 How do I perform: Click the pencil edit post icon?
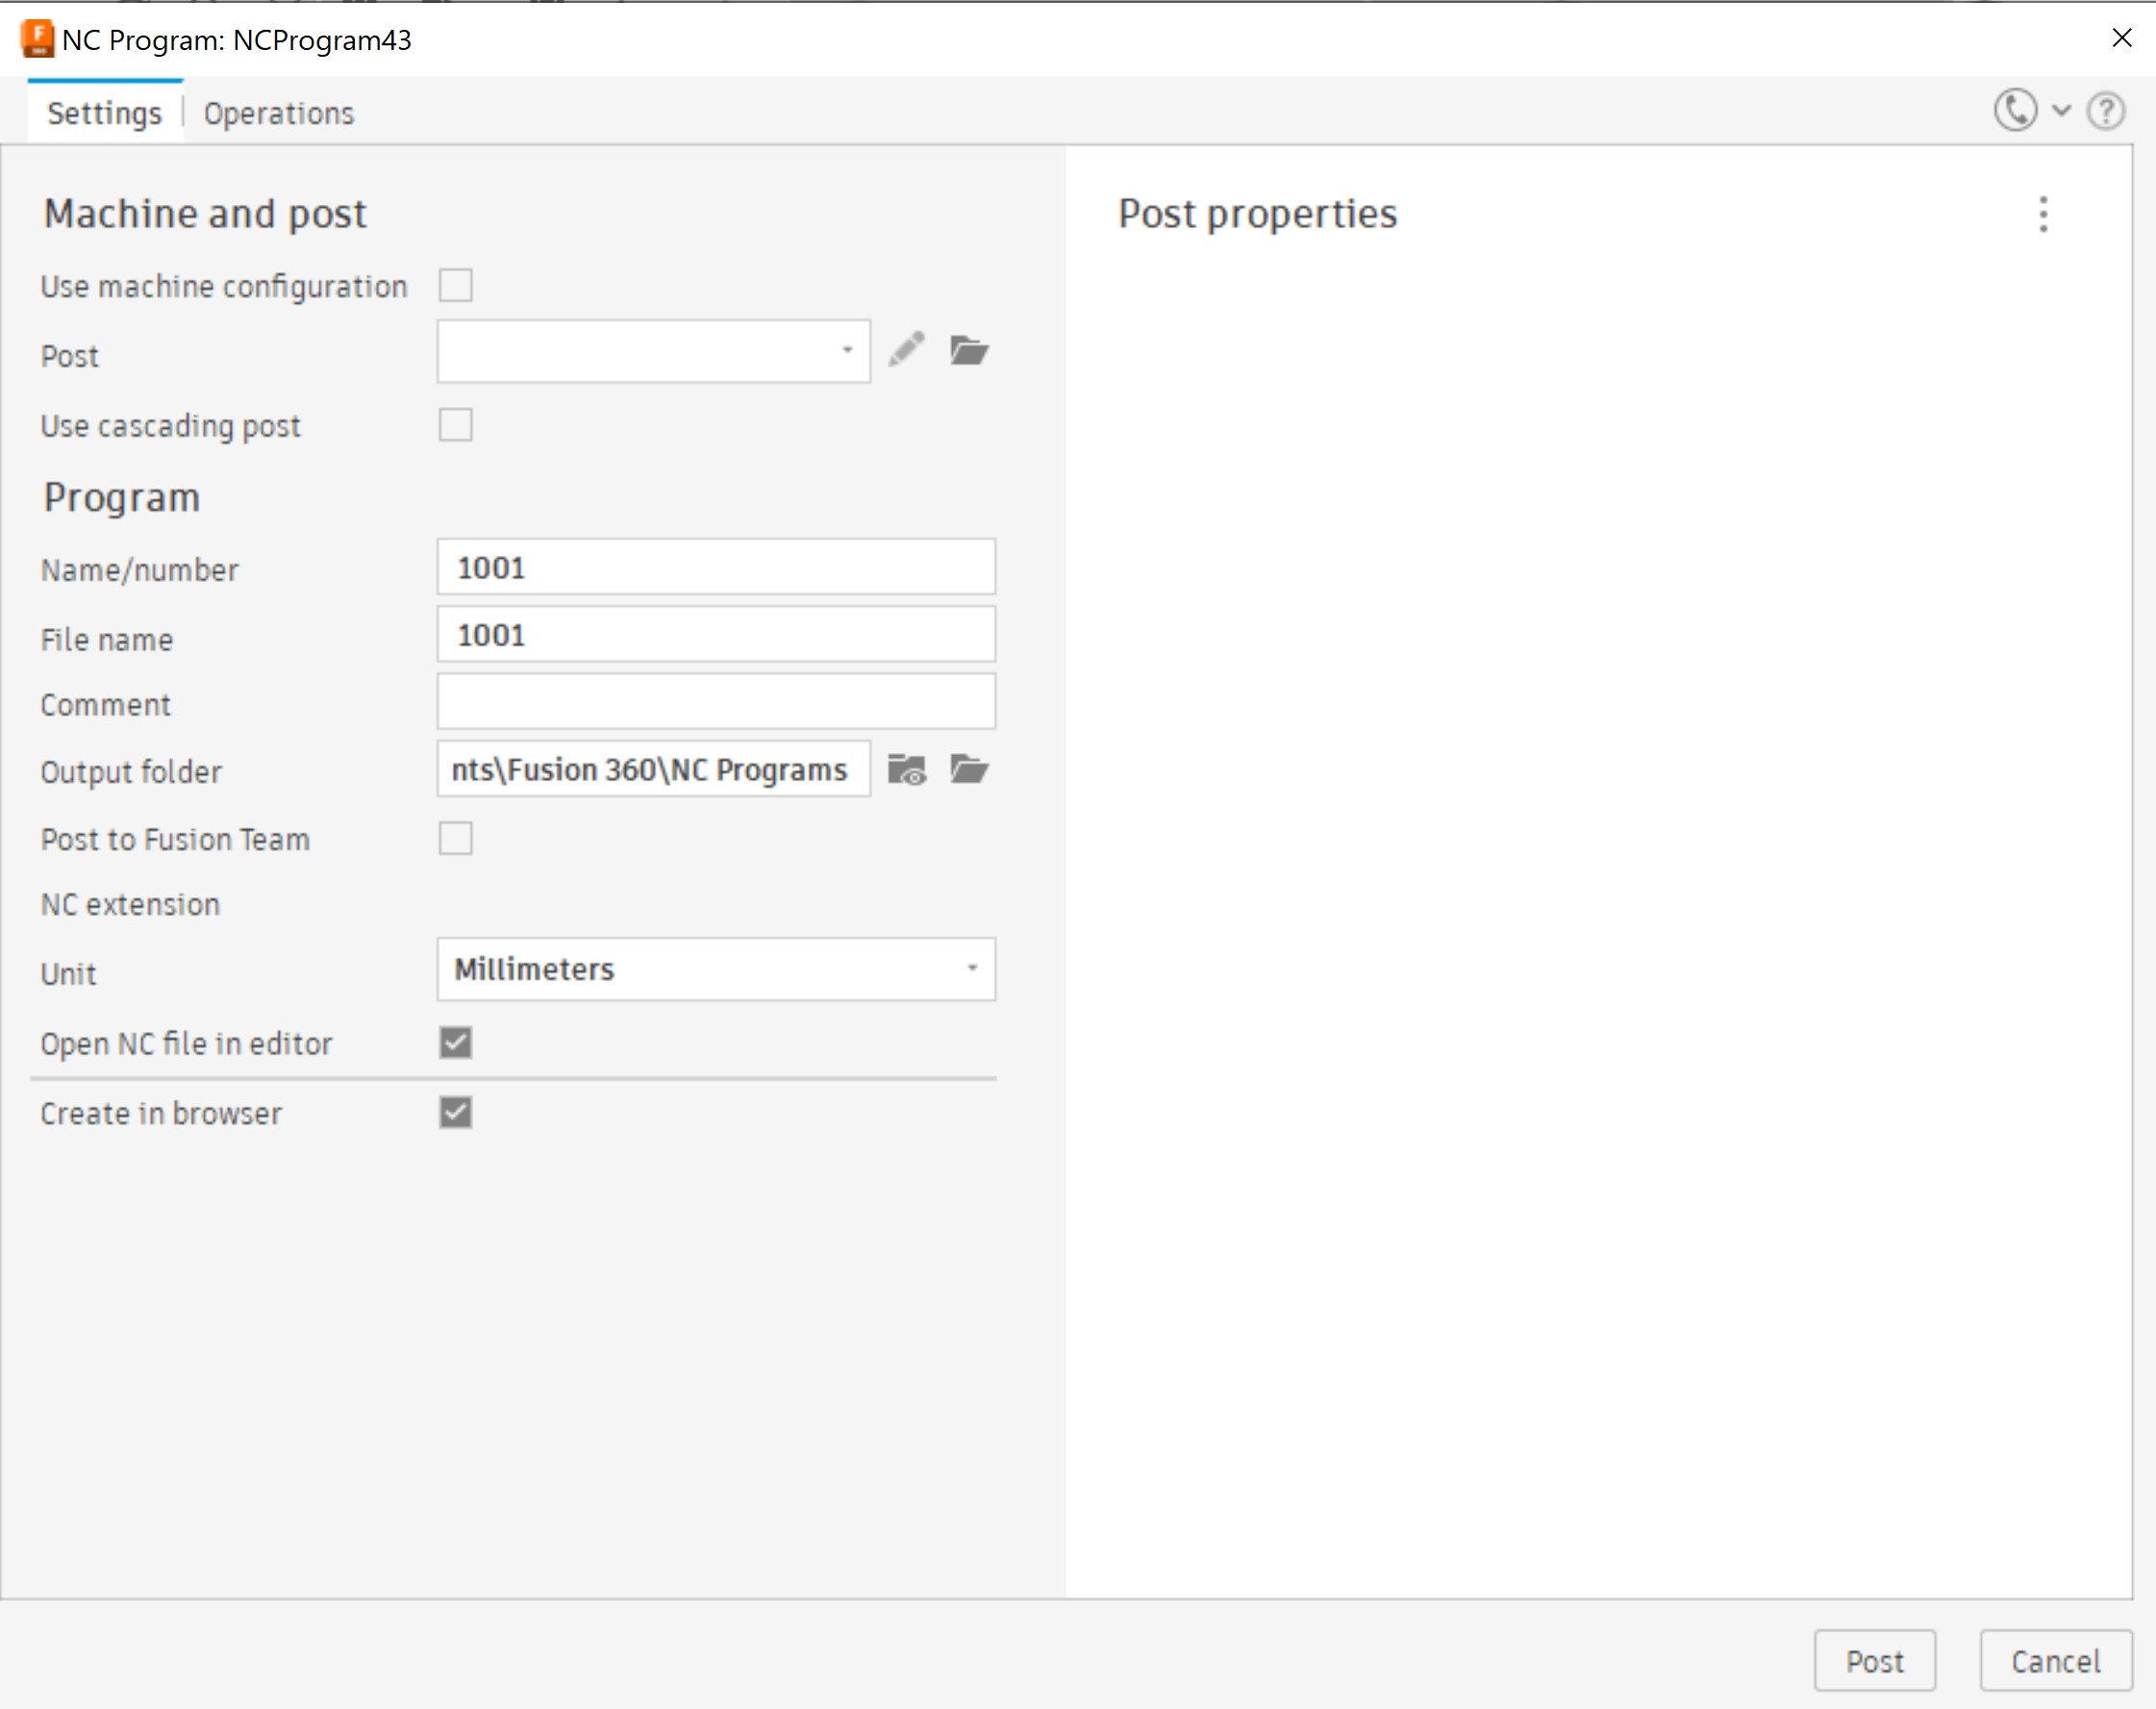click(x=906, y=350)
